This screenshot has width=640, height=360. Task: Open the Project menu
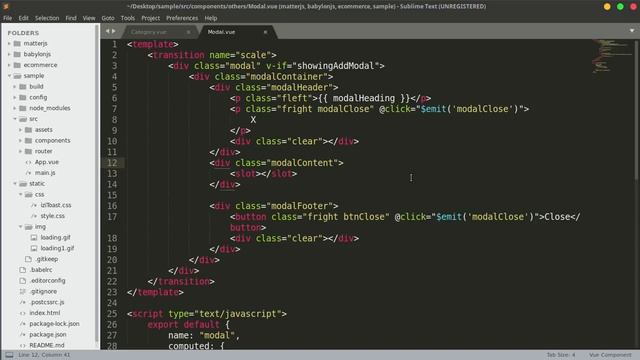(x=151, y=18)
